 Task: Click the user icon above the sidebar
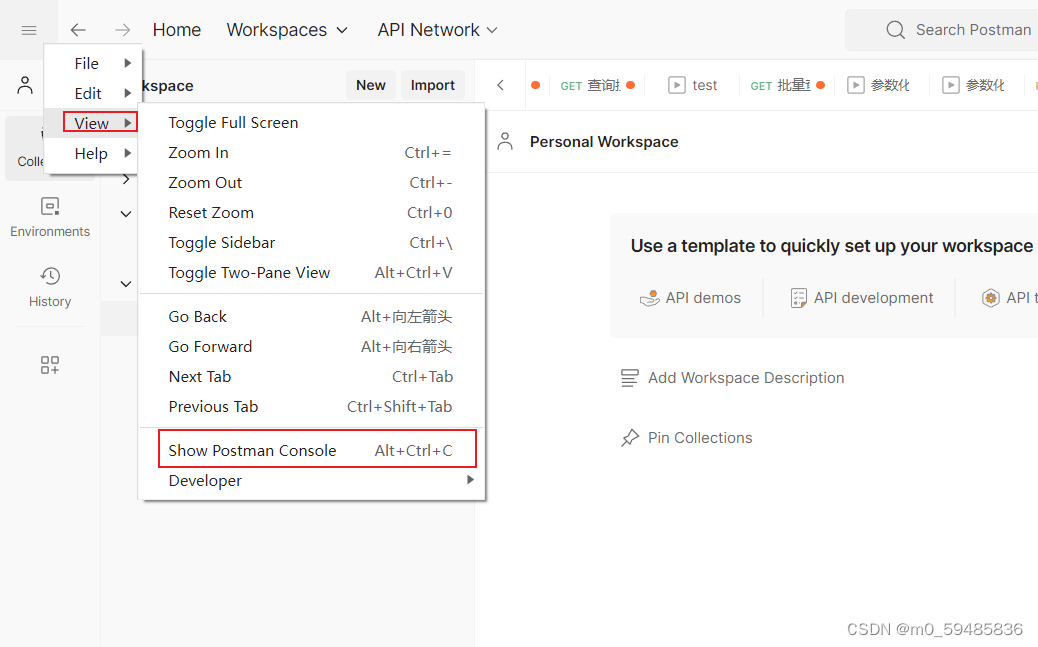pyautogui.click(x=25, y=85)
